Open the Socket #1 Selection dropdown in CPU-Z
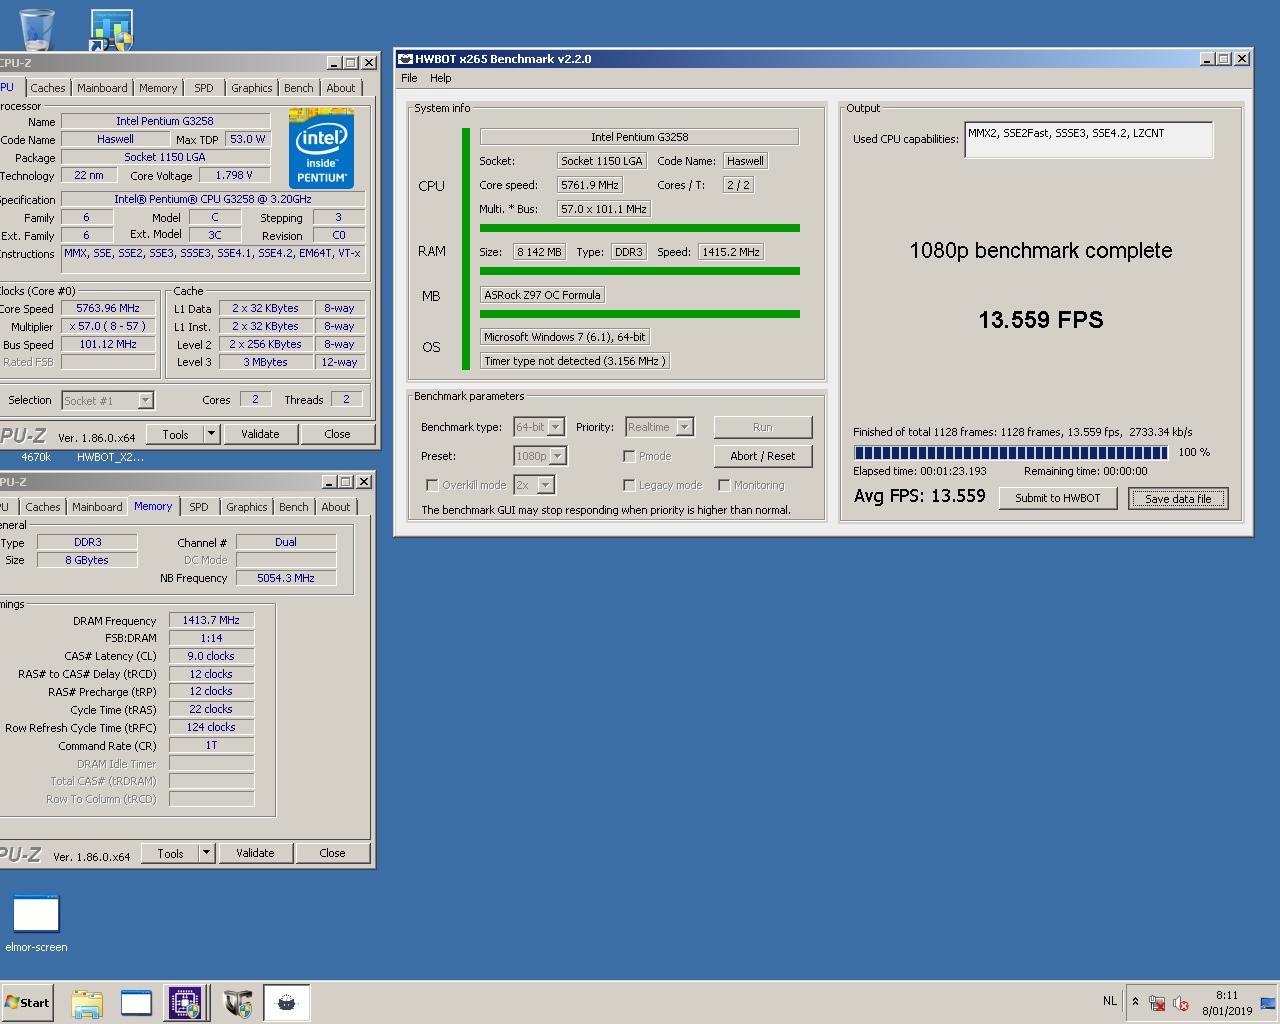 click(x=146, y=400)
